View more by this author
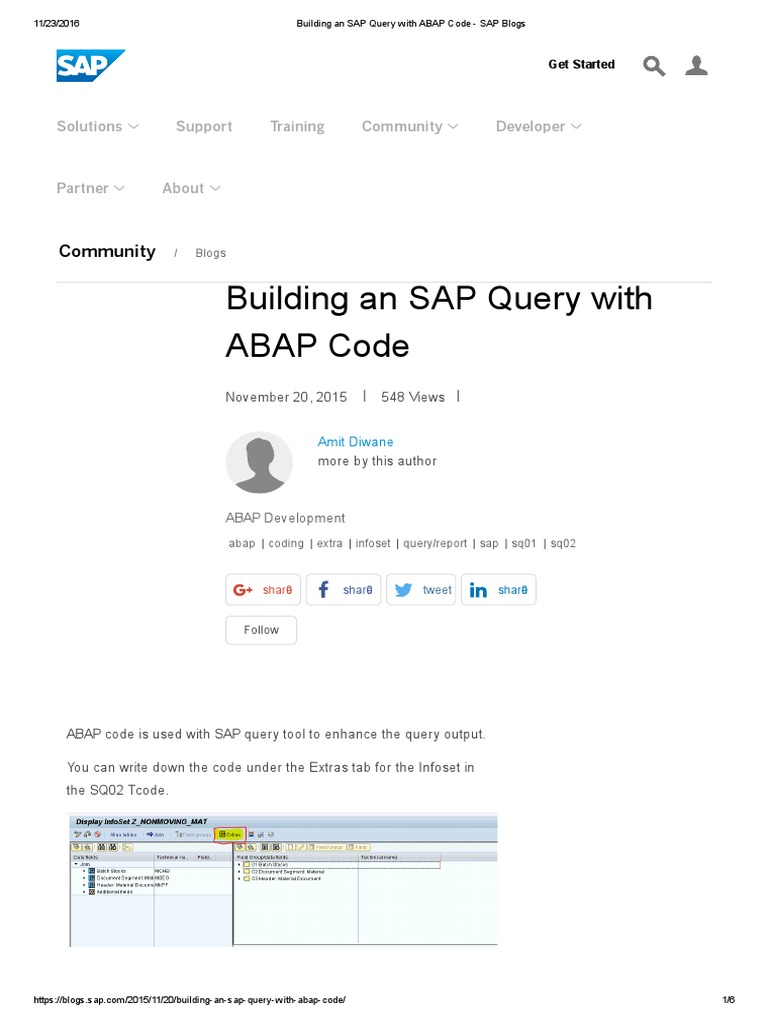 pyautogui.click(x=377, y=461)
